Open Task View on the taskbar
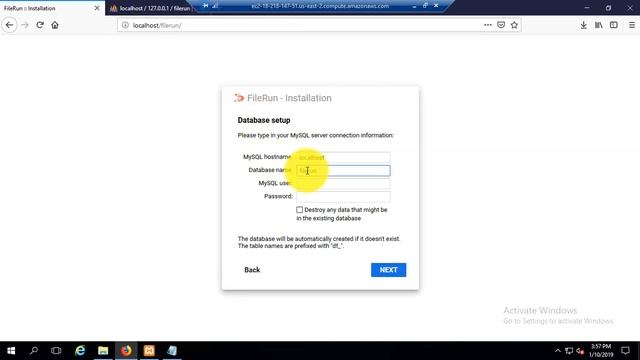The image size is (640, 360). coord(56,351)
